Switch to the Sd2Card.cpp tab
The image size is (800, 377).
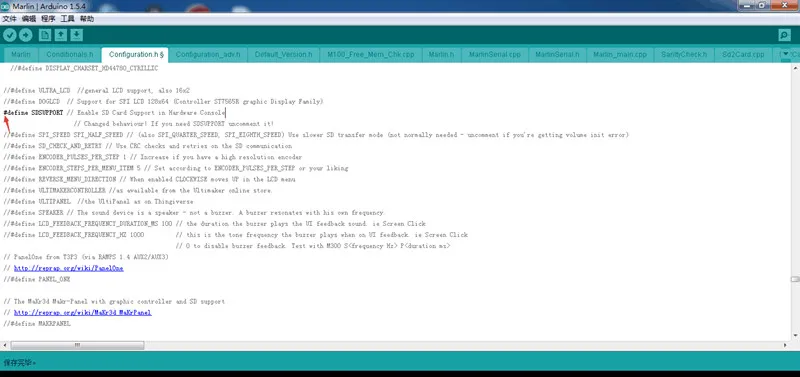[x=743, y=55]
